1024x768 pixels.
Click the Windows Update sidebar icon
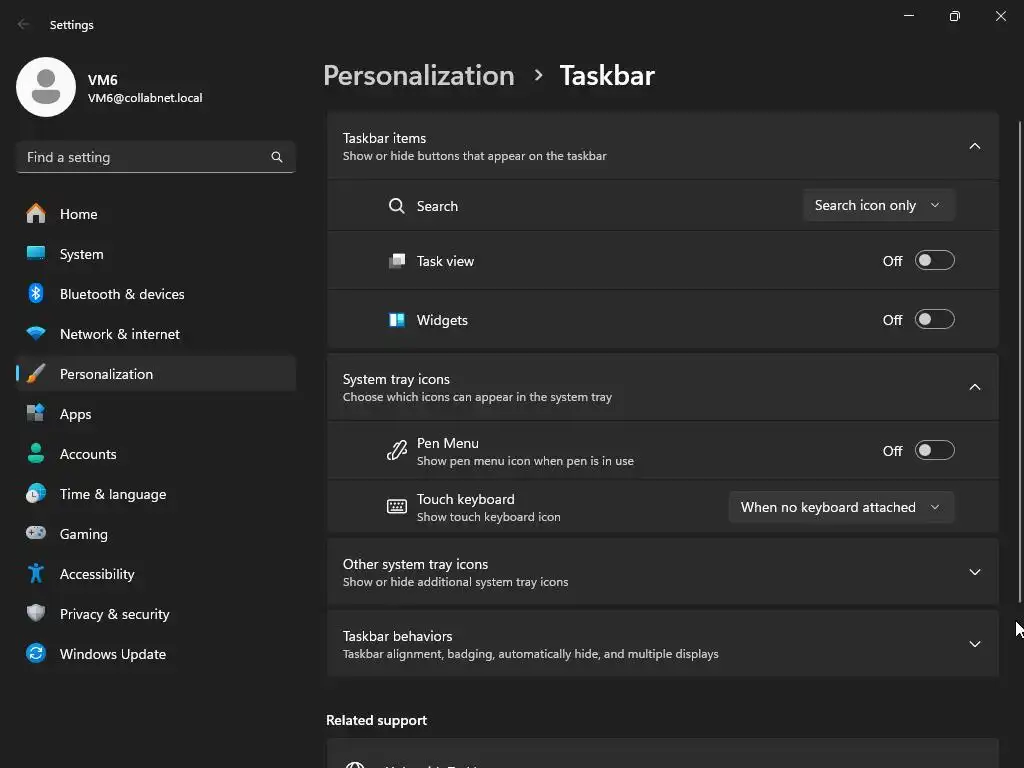click(x=36, y=654)
